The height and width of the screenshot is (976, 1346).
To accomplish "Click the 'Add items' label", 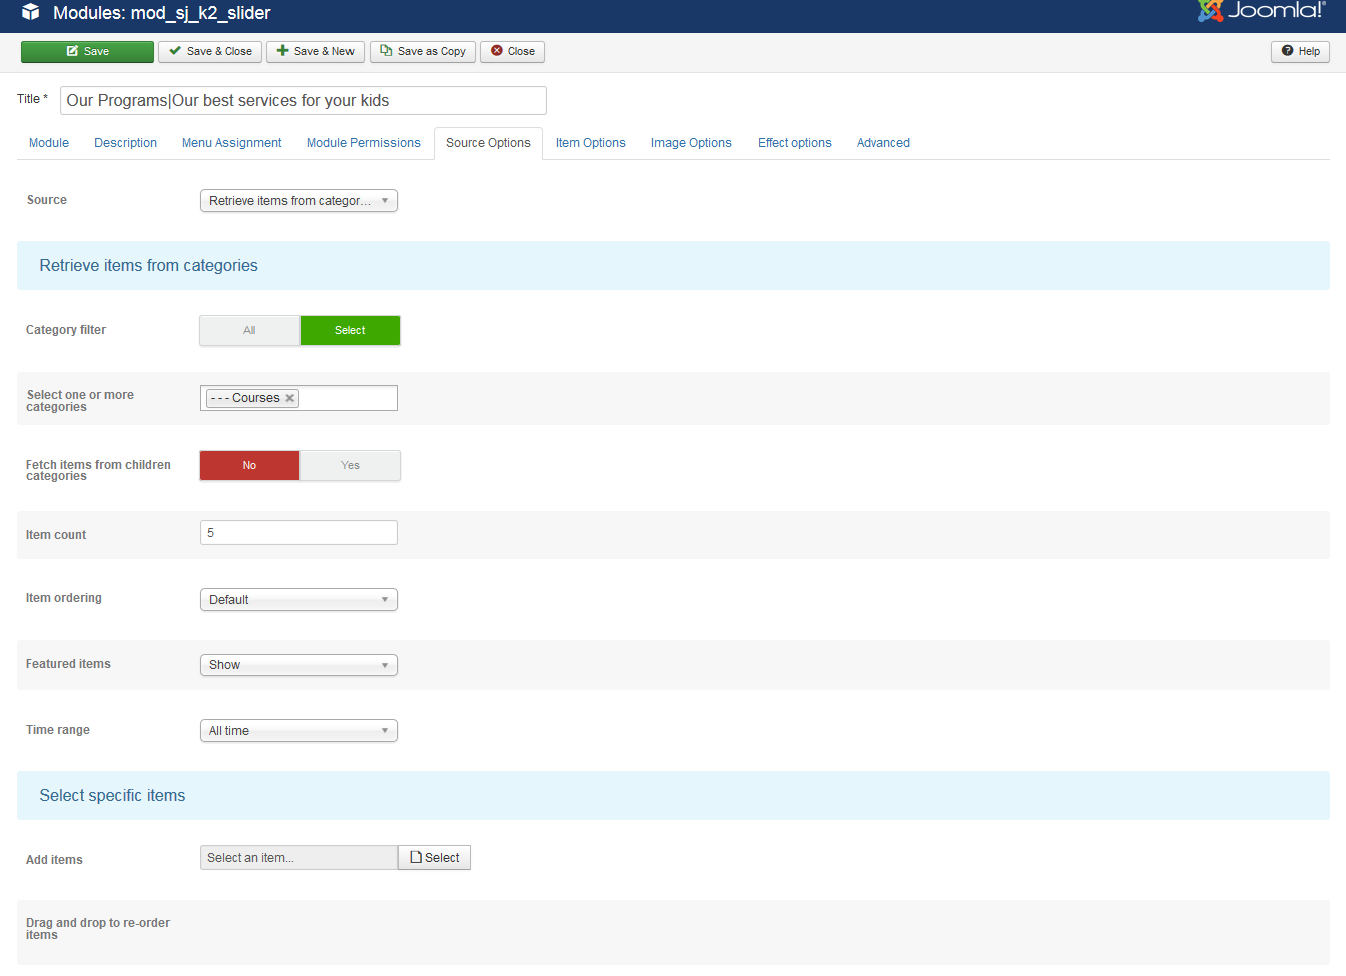I will point(54,860).
